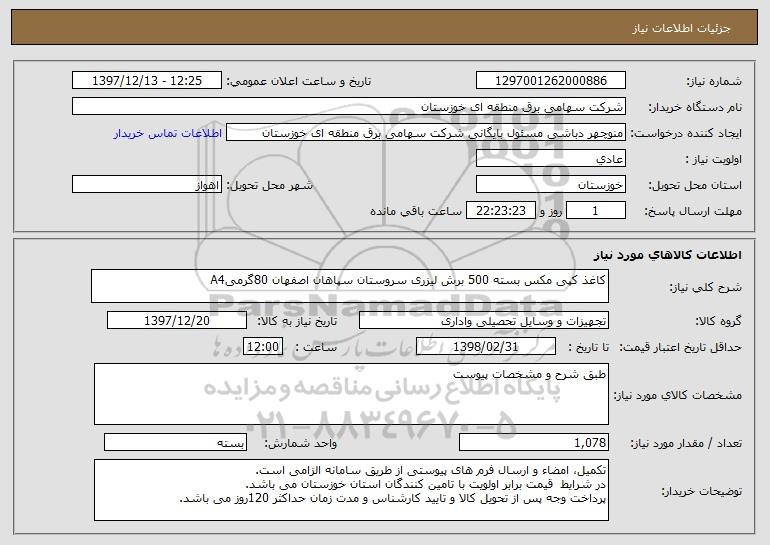Select the time field showing 12:00
Viewport: 770px width, 545px height.
(263, 347)
